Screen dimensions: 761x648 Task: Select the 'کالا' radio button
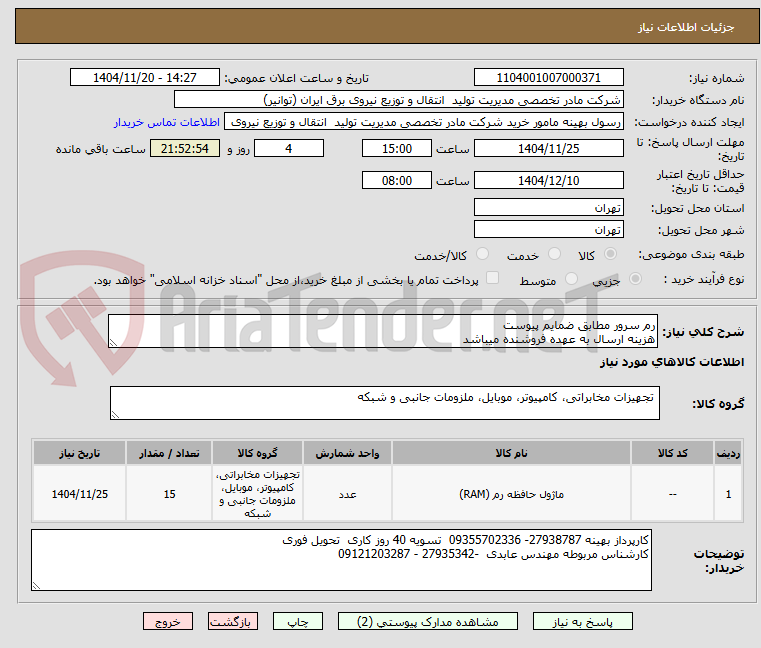tap(611, 254)
